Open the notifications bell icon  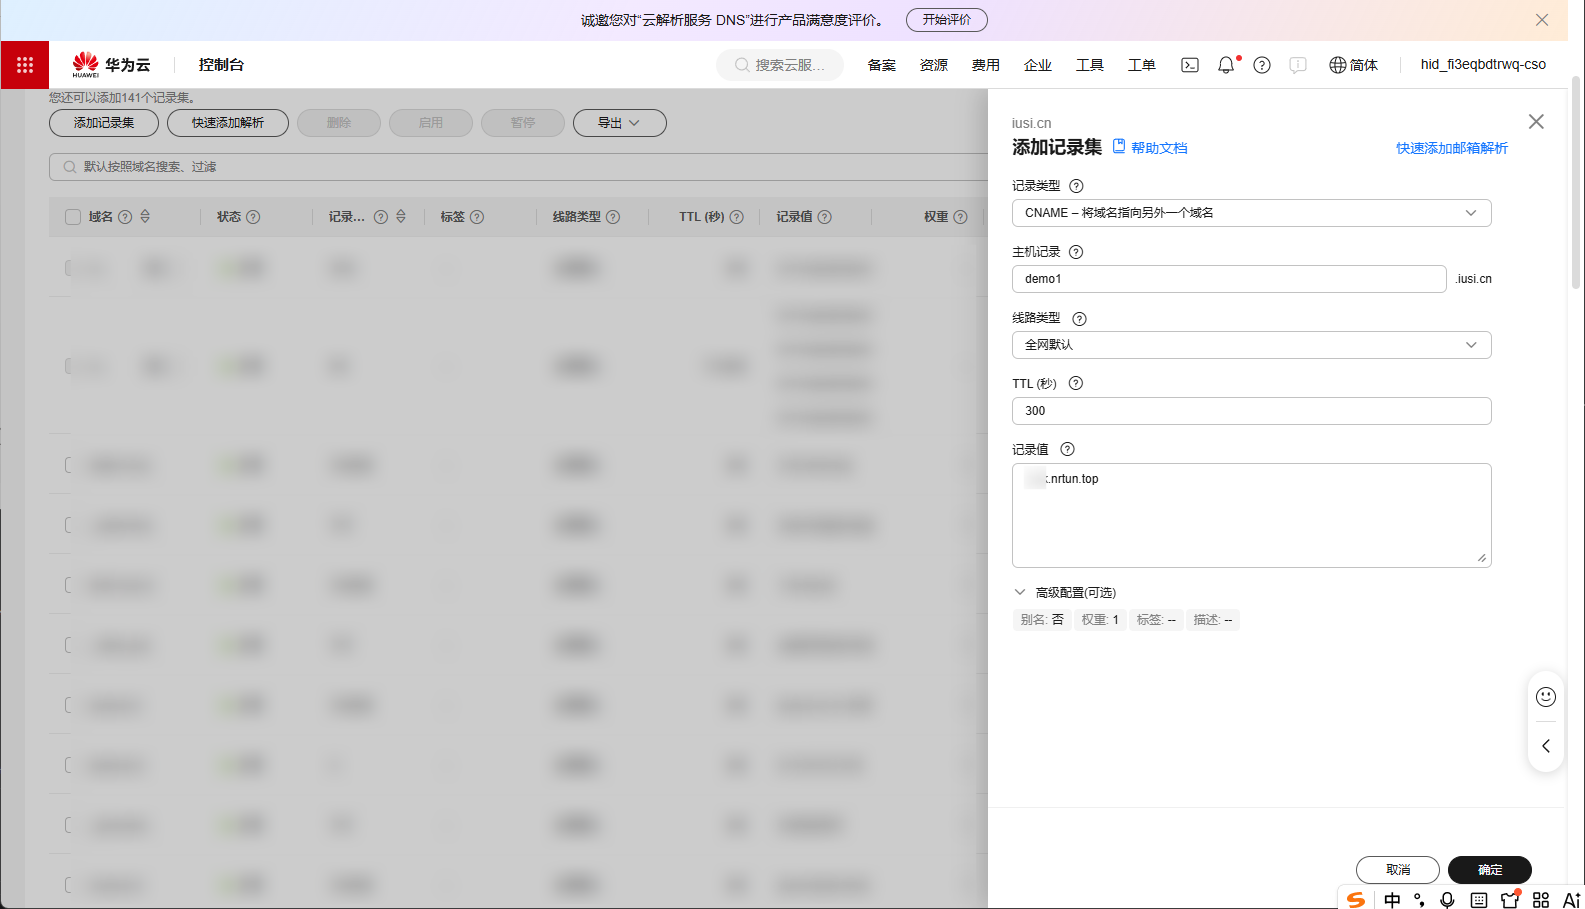tap(1226, 65)
